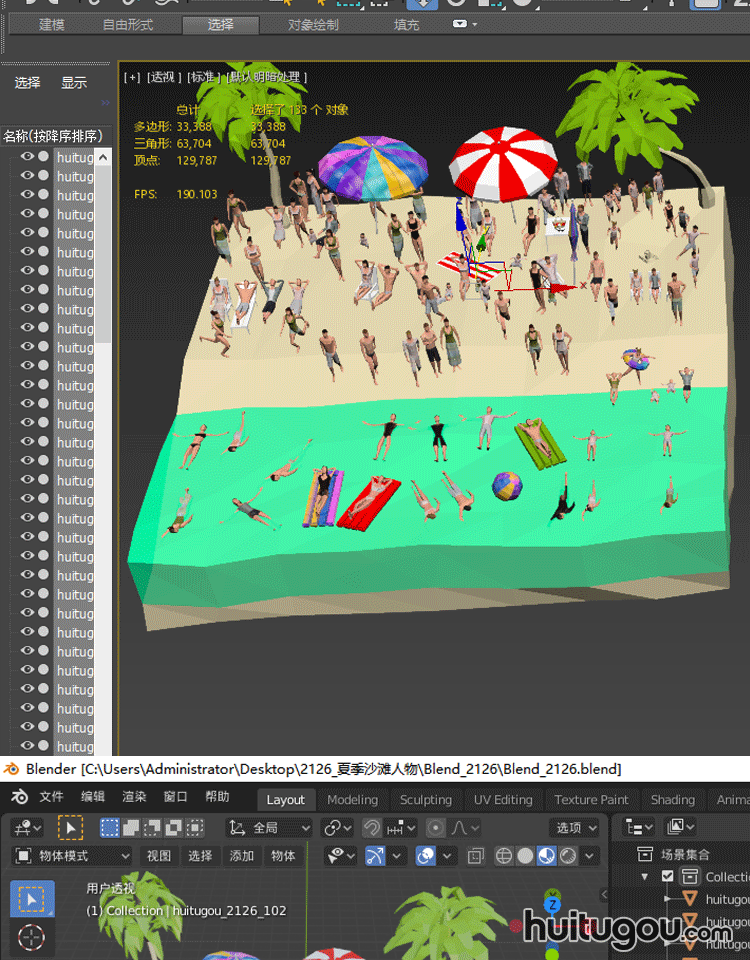Toggle the viewport gizmo icon
Viewport: 750px width, 960px height.
point(375,856)
